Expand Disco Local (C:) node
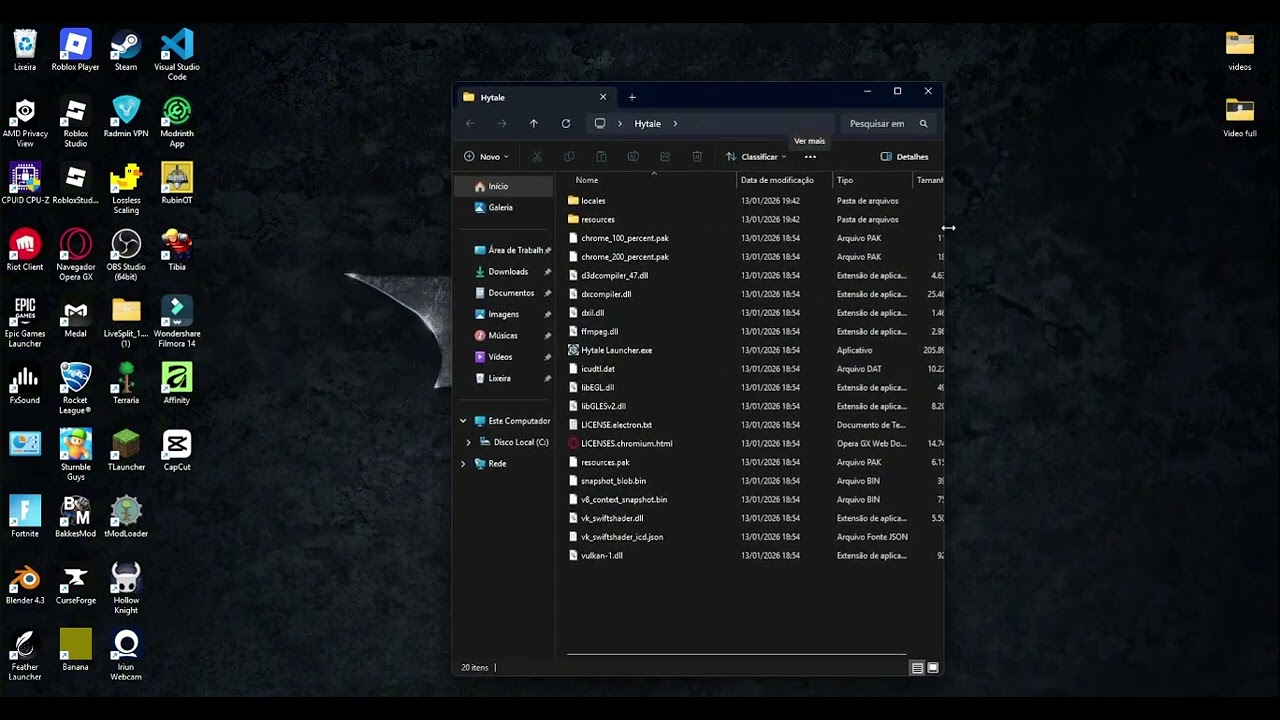The height and width of the screenshot is (720, 1280). [x=468, y=442]
